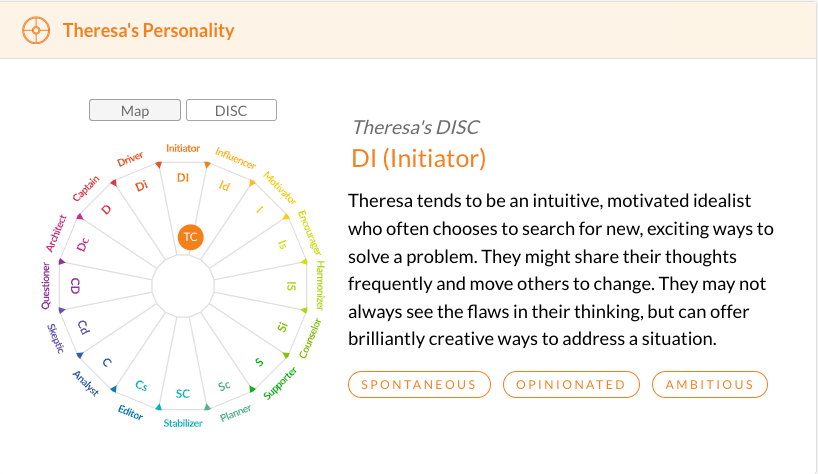
Task: Select the SC Stabilizer wheel segment
Action: 183,393
